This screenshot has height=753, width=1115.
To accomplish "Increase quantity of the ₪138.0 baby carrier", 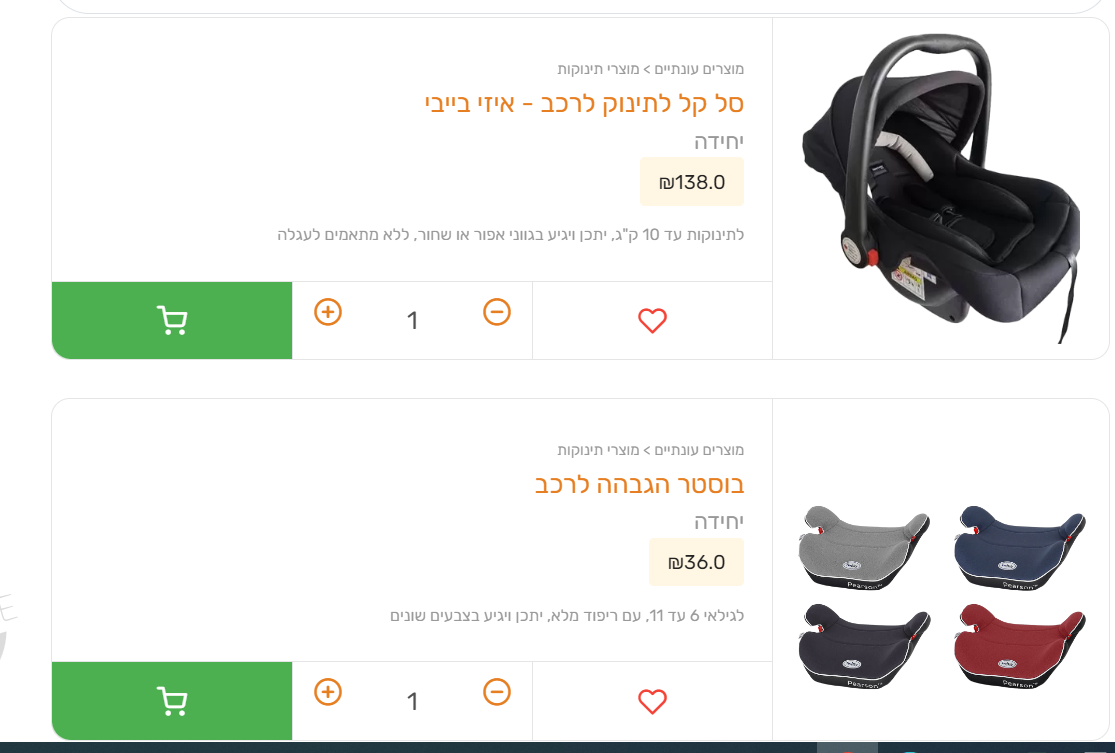I will pyautogui.click(x=328, y=312).
